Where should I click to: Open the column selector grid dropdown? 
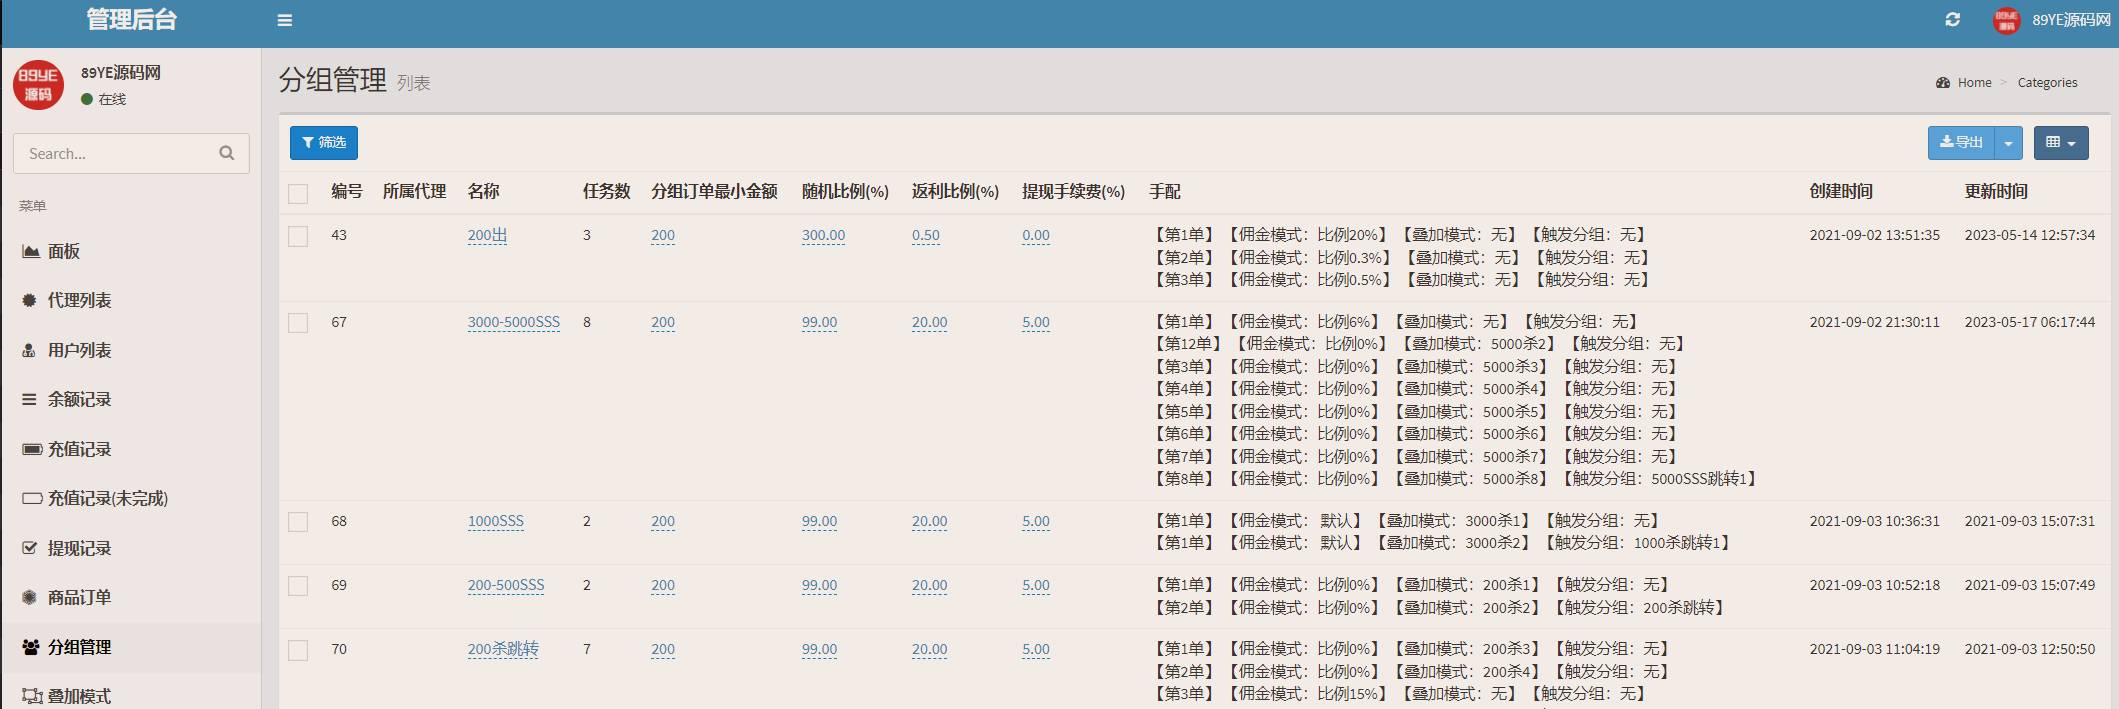[x=2060, y=143]
